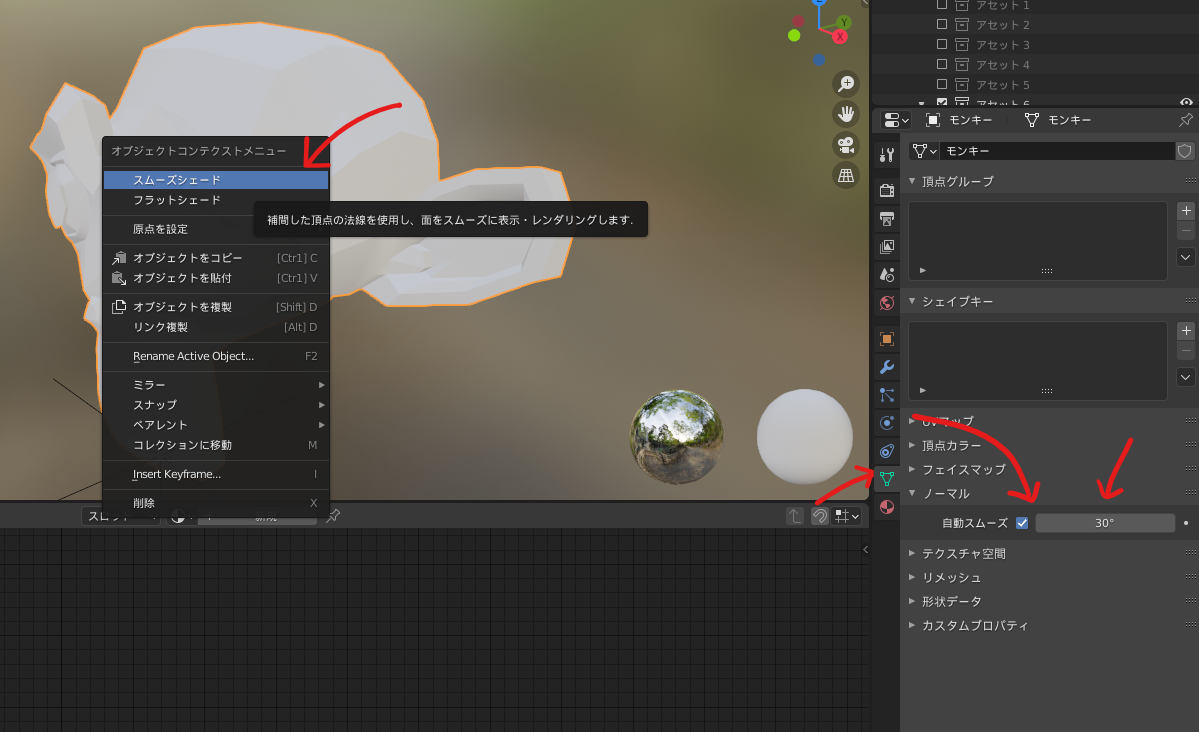Select オブジェクトを複製 menu entry
This screenshot has width=1199, height=732.
tap(216, 307)
